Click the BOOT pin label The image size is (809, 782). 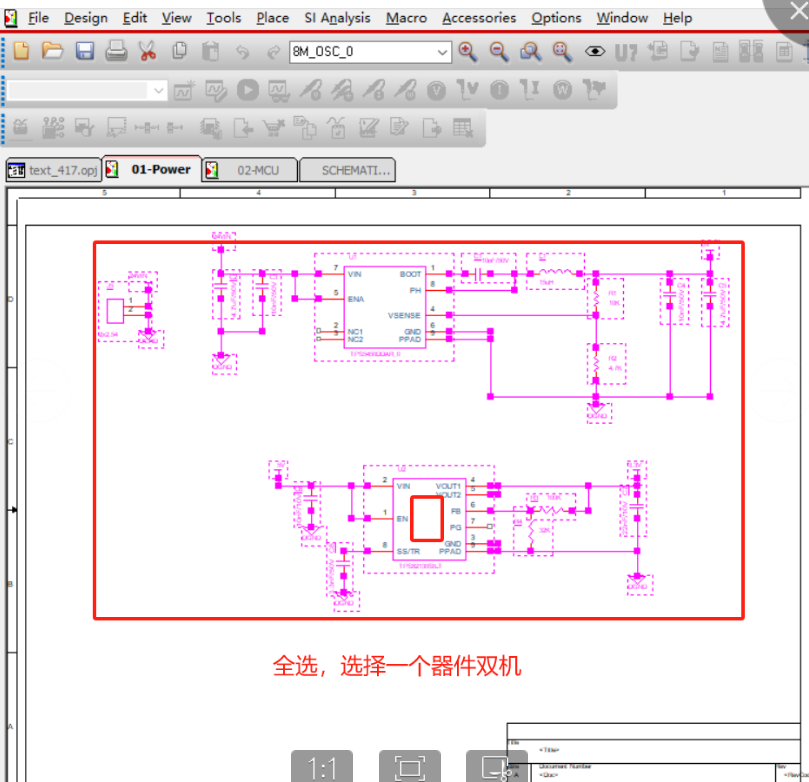pos(410,274)
